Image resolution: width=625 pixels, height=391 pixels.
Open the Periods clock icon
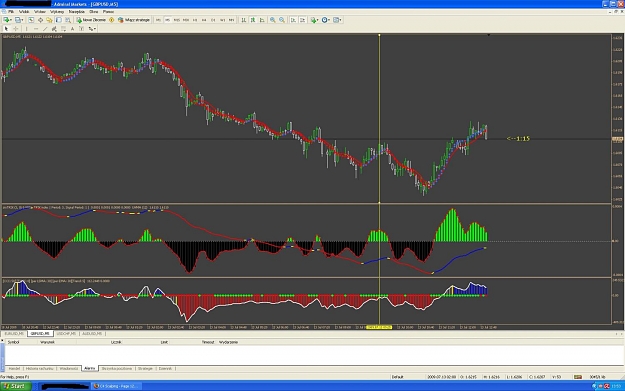pyautogui.click(x=325, y=20)
